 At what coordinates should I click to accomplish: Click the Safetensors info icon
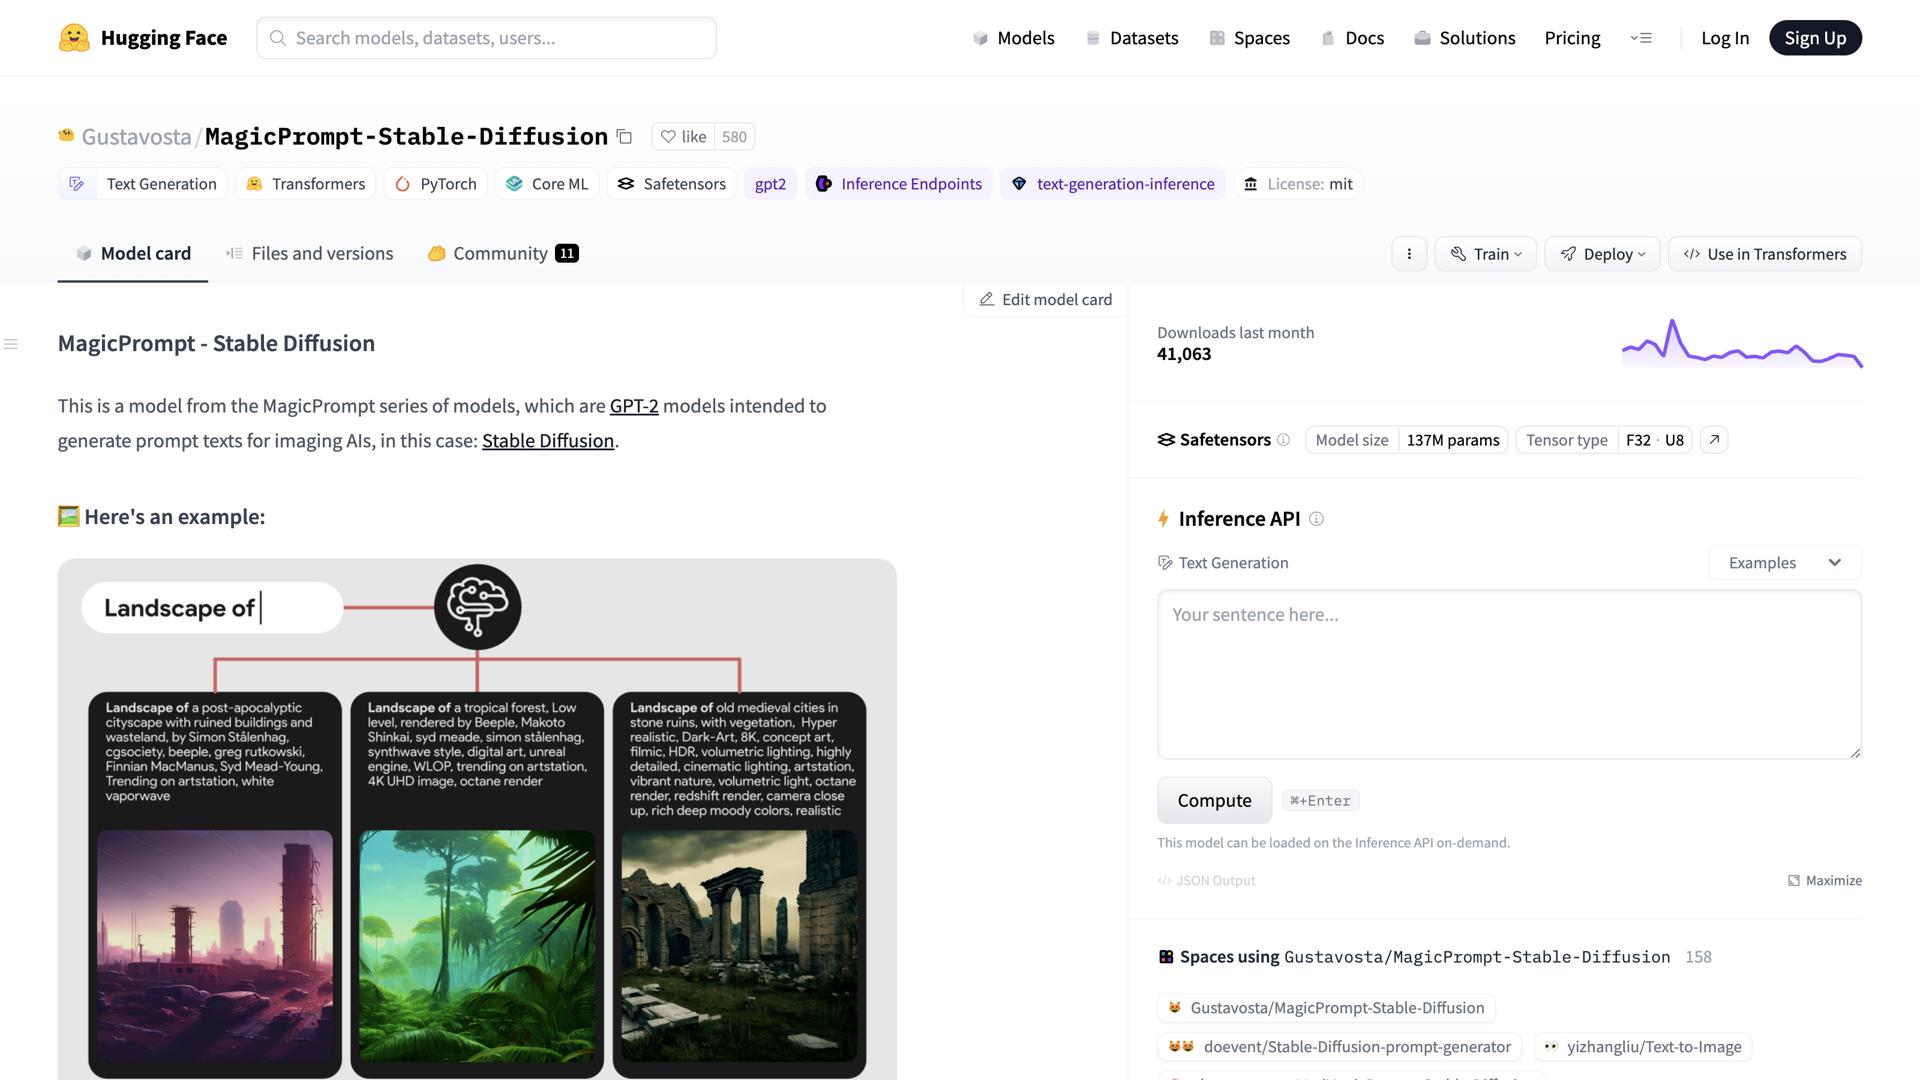coord(1283,440)
